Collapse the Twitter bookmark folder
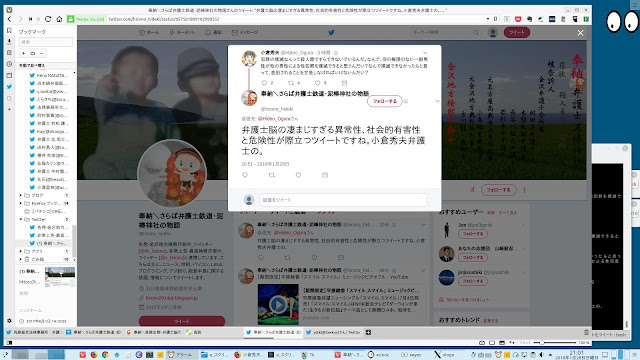Image resolution: width=640 pixels, height=360 pixels. pos(20,219)
